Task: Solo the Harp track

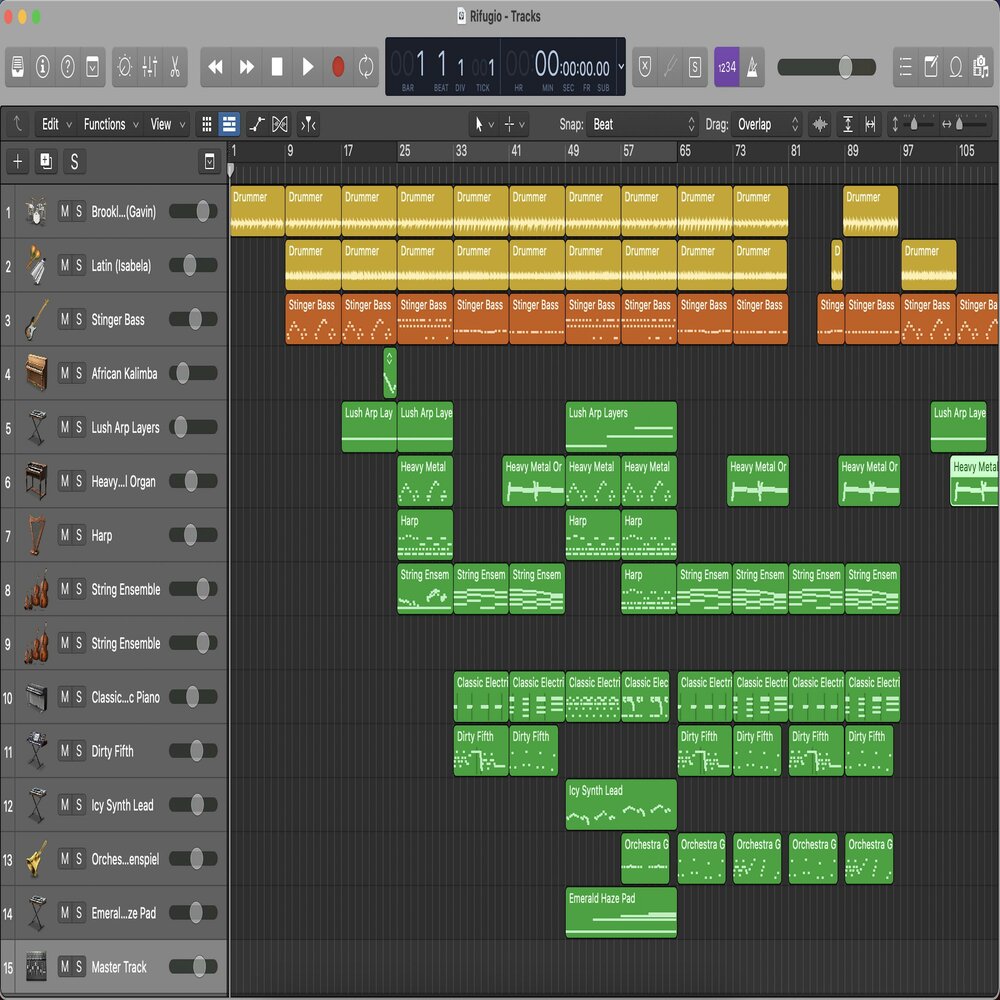Action: point(79,535)
